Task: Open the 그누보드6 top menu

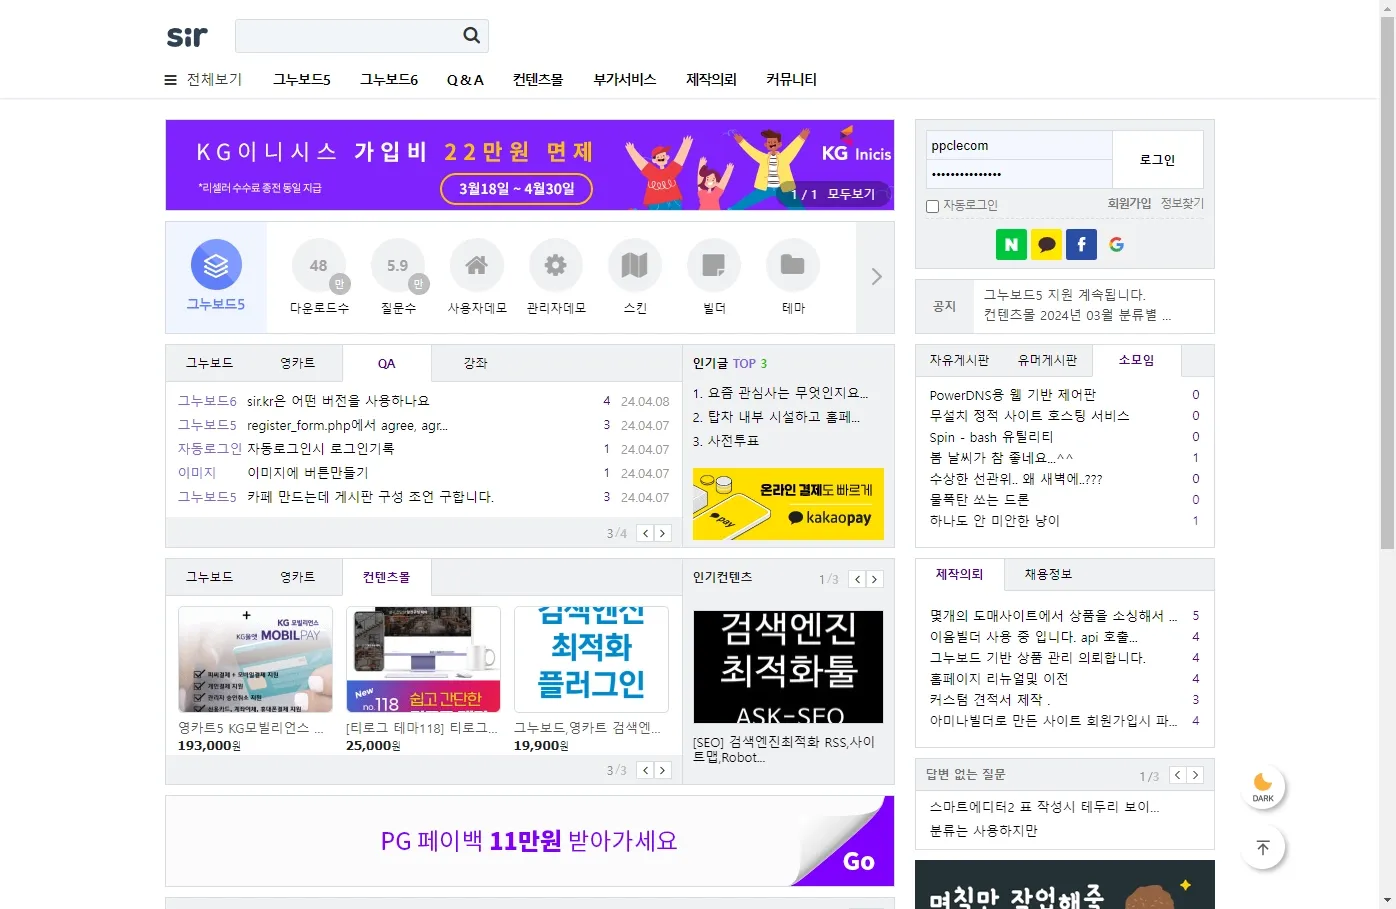Action: (x=389, y=79)
